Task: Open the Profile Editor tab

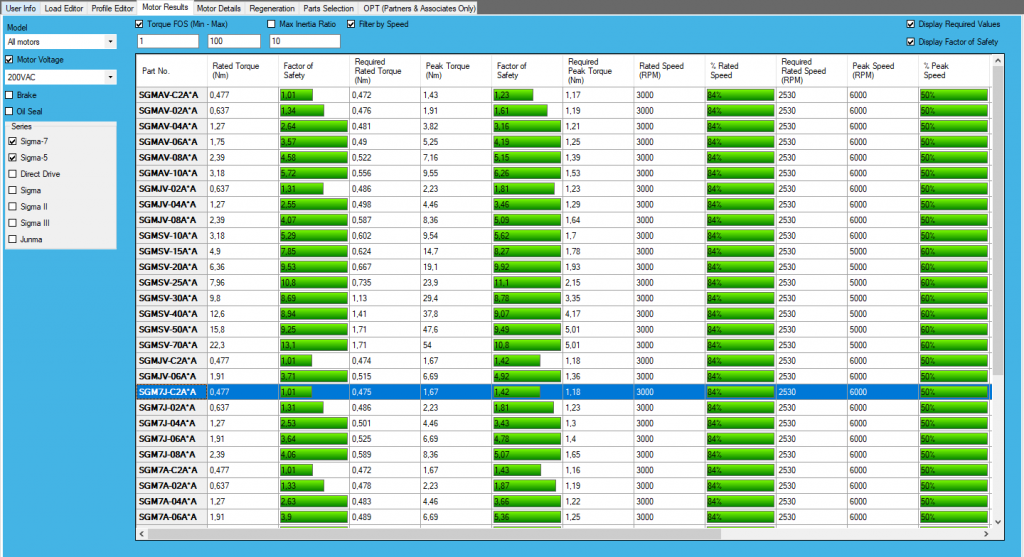Action: (x=112, y=8)
